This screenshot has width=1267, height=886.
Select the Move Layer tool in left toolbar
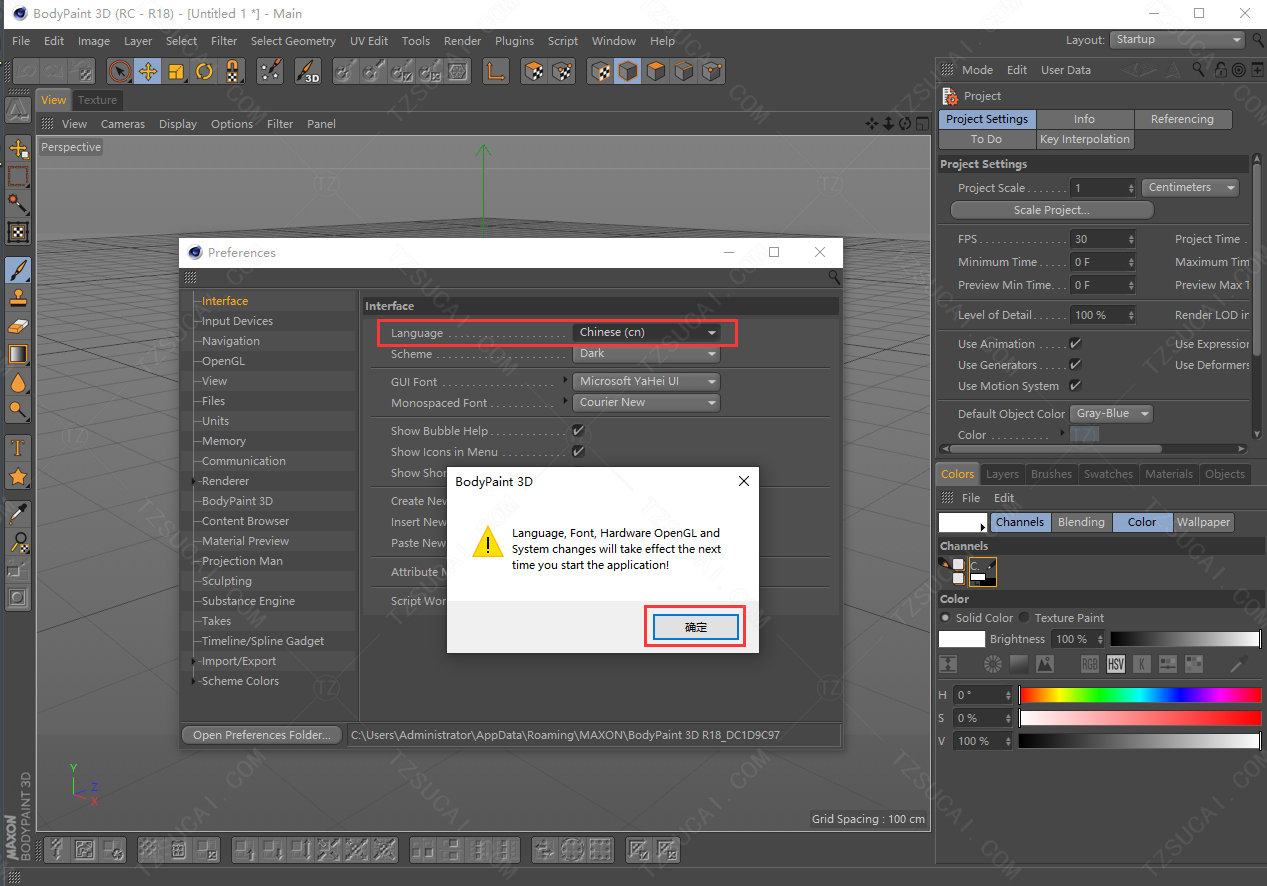pos(18,149)
